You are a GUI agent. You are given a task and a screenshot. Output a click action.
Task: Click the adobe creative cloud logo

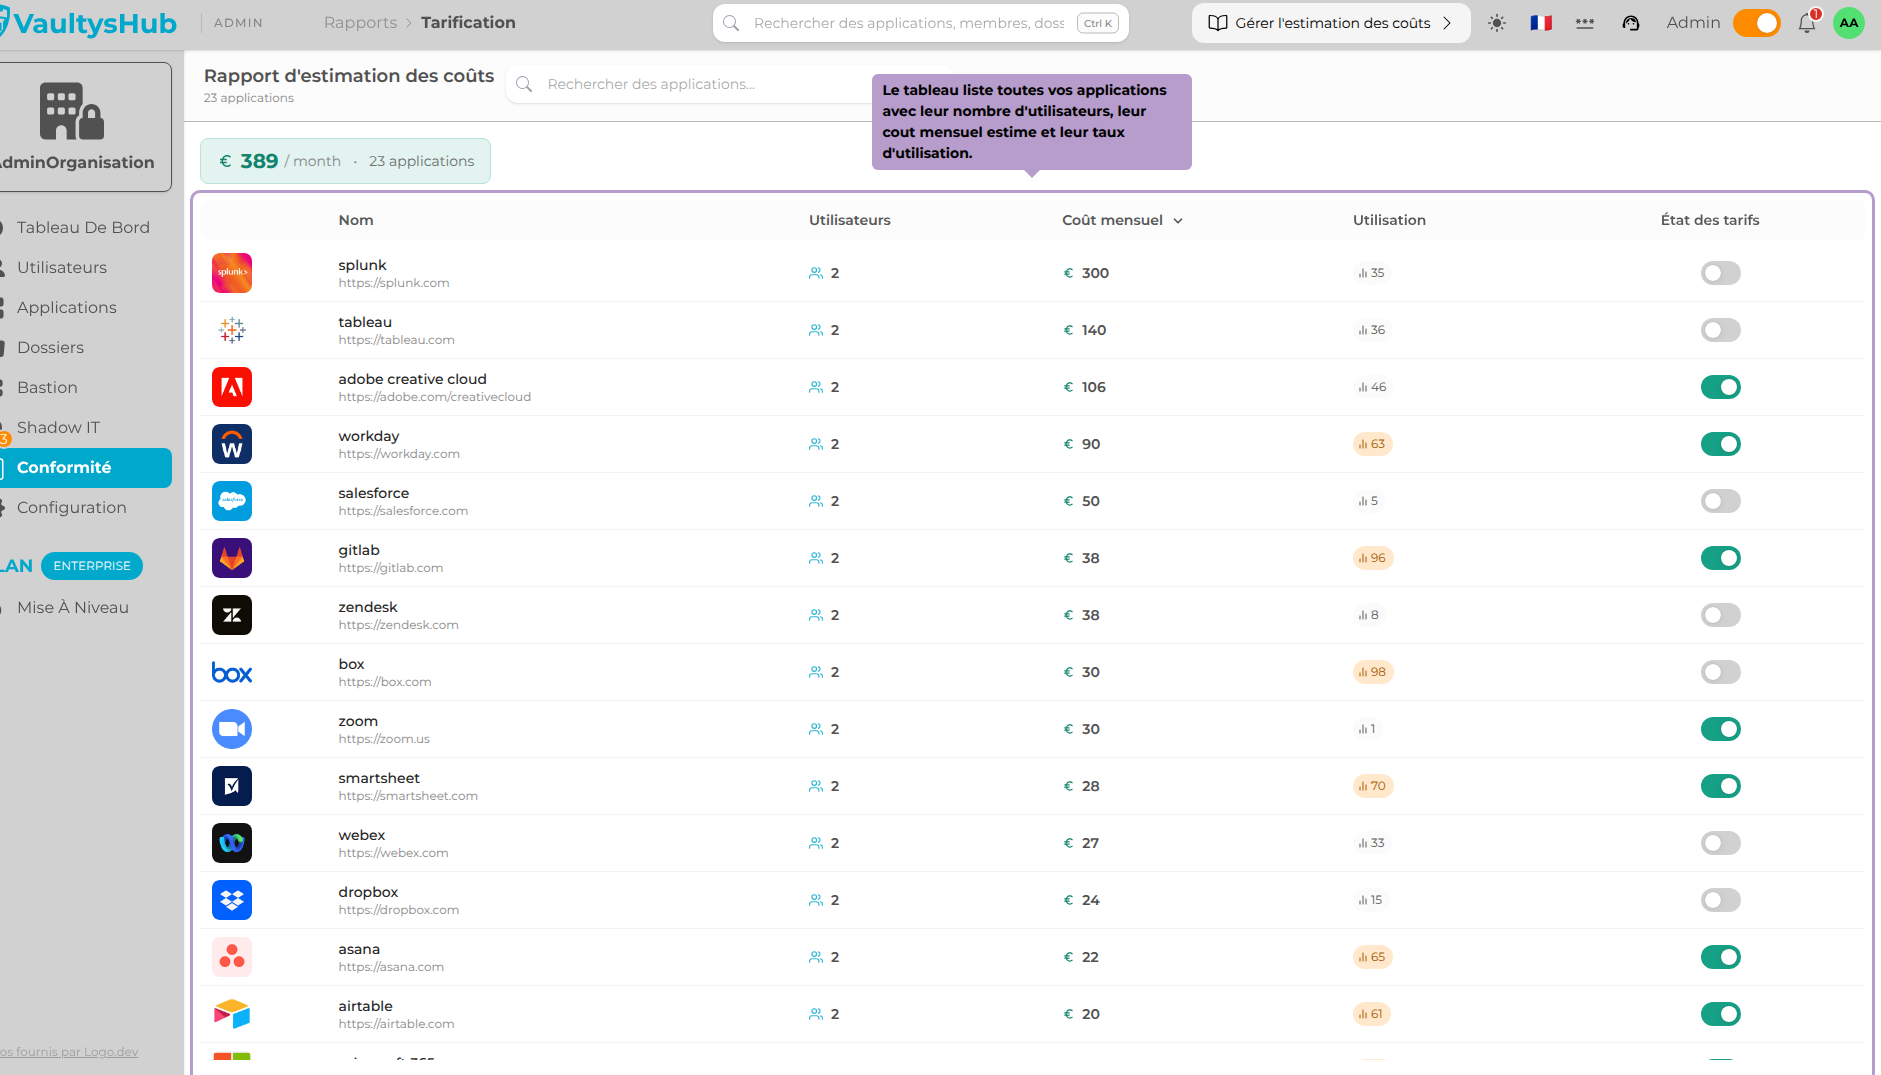(232, 387)
